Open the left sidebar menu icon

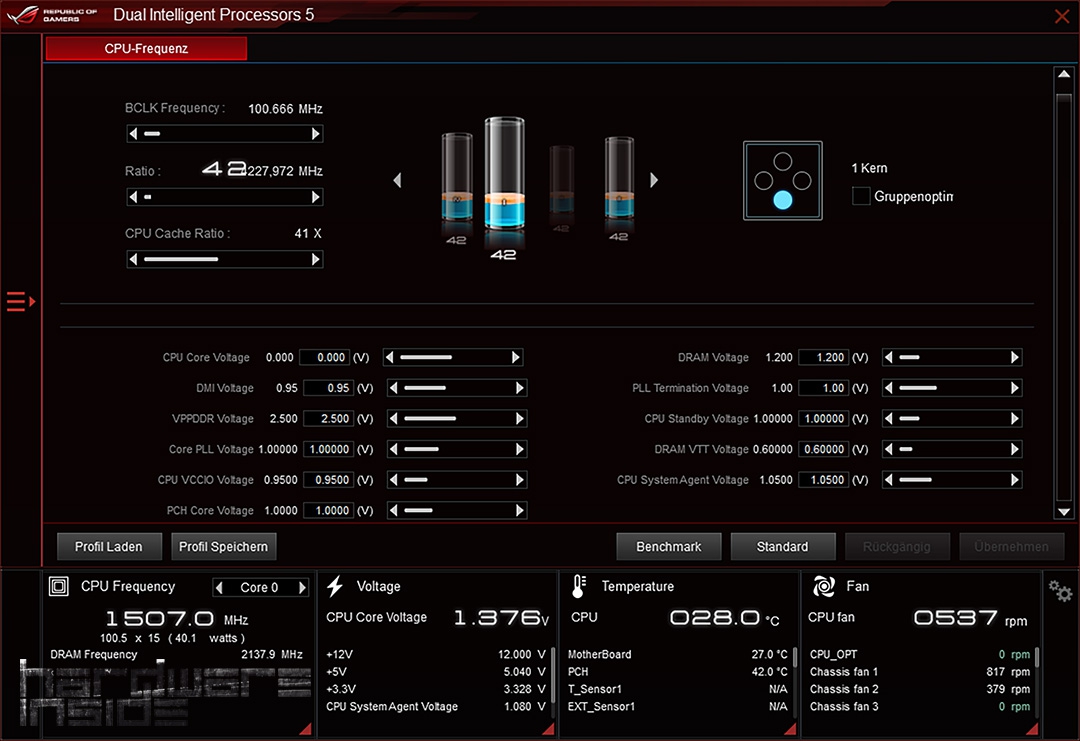pyautogui.click(x=20, y=301)
